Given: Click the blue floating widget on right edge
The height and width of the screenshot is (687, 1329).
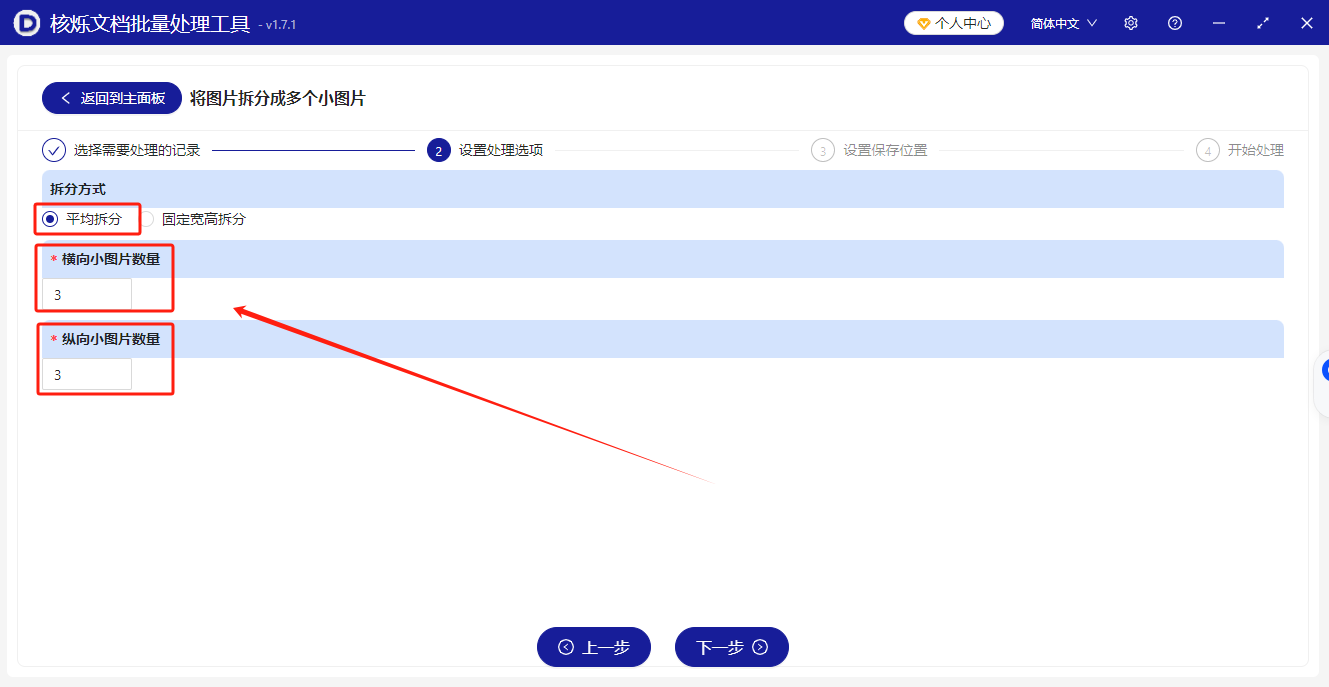Looking at the screenshot, I should pyautogui.click(x=1324, y=370).
